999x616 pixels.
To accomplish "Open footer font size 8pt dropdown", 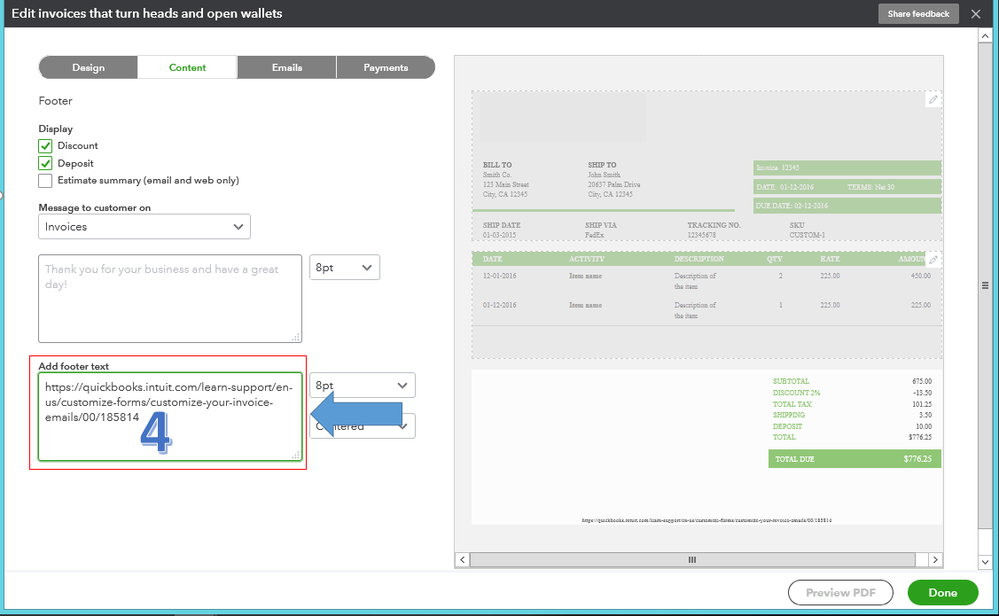I will tap(363, 385).
